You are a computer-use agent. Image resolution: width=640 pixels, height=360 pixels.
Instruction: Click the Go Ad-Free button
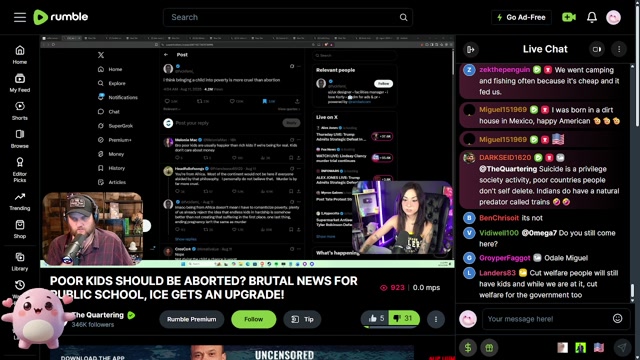(x=521, y=17)
